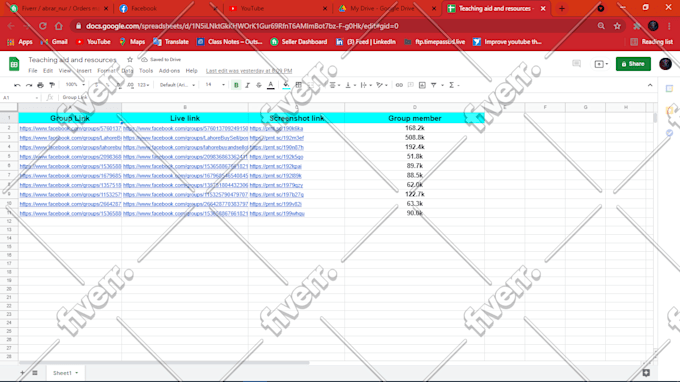
Task: Toggle strikethrough formatting
Action: pos(259,85)
